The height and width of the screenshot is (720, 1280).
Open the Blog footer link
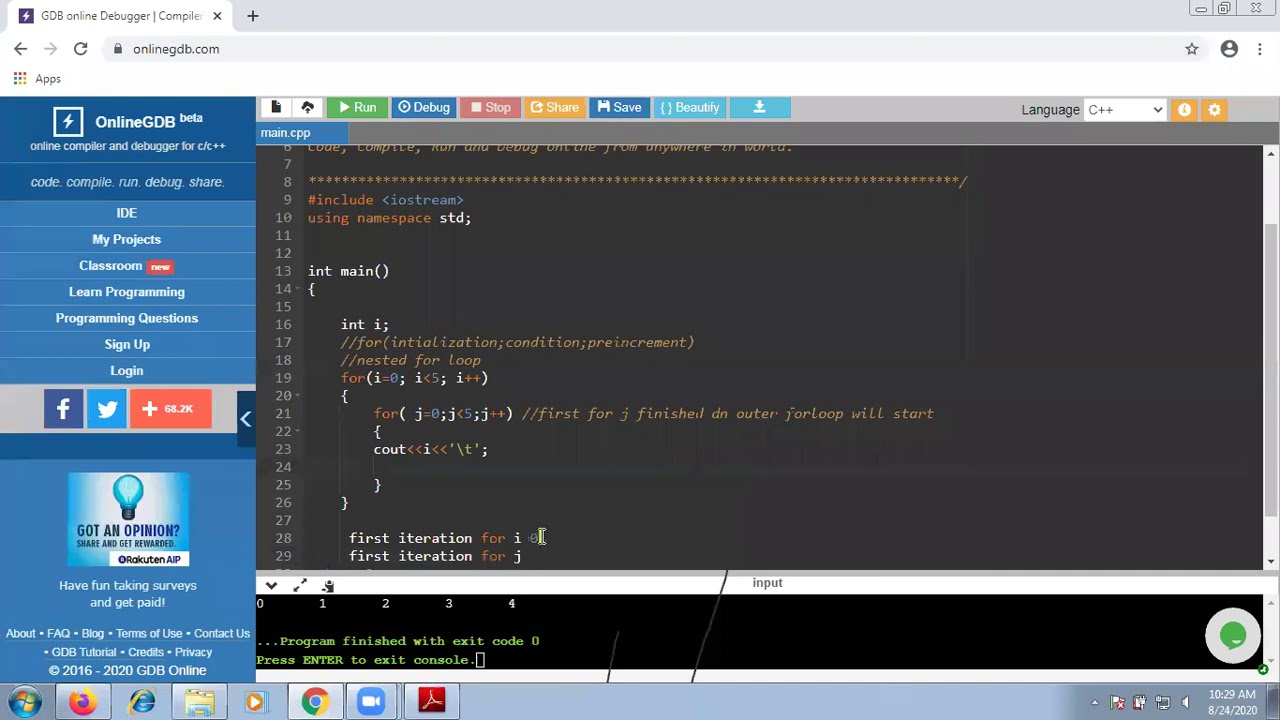92,633
